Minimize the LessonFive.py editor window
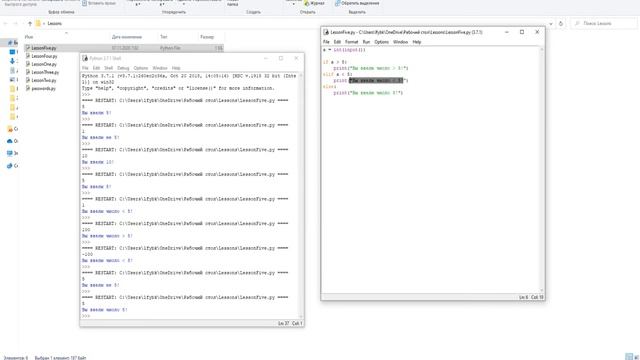 coord(507,32)
